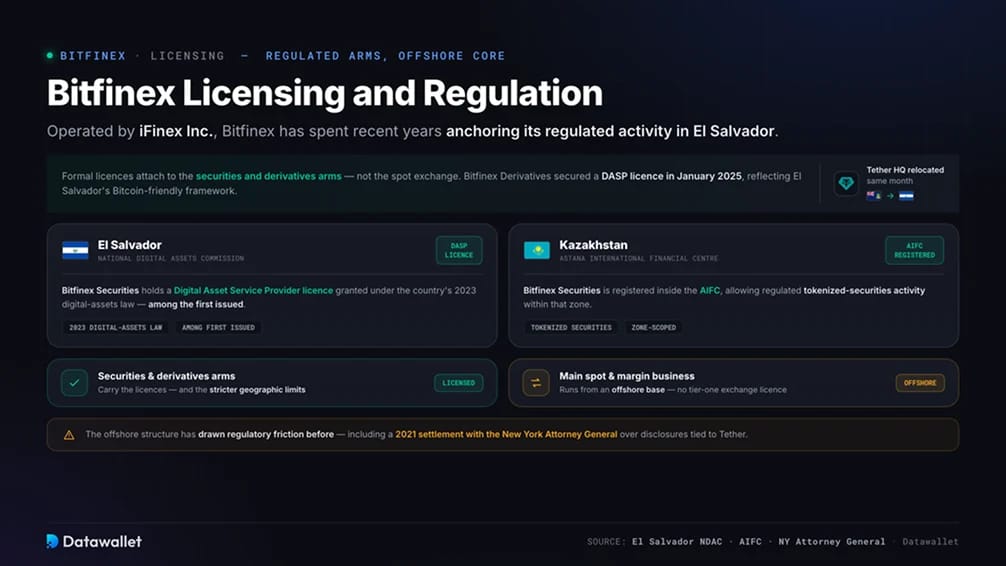
Task: Click the AIFC REGISTERED badge
Action: [914, 250]
